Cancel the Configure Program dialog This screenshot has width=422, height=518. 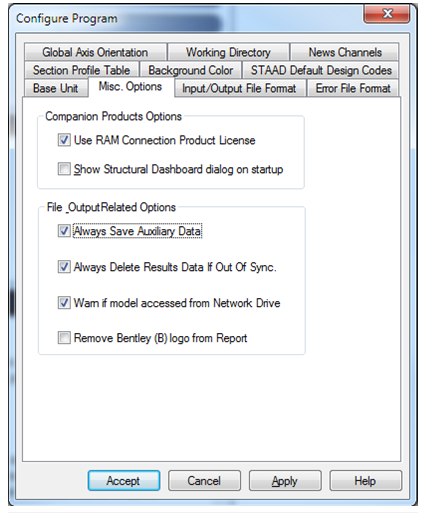pos(204,480)
